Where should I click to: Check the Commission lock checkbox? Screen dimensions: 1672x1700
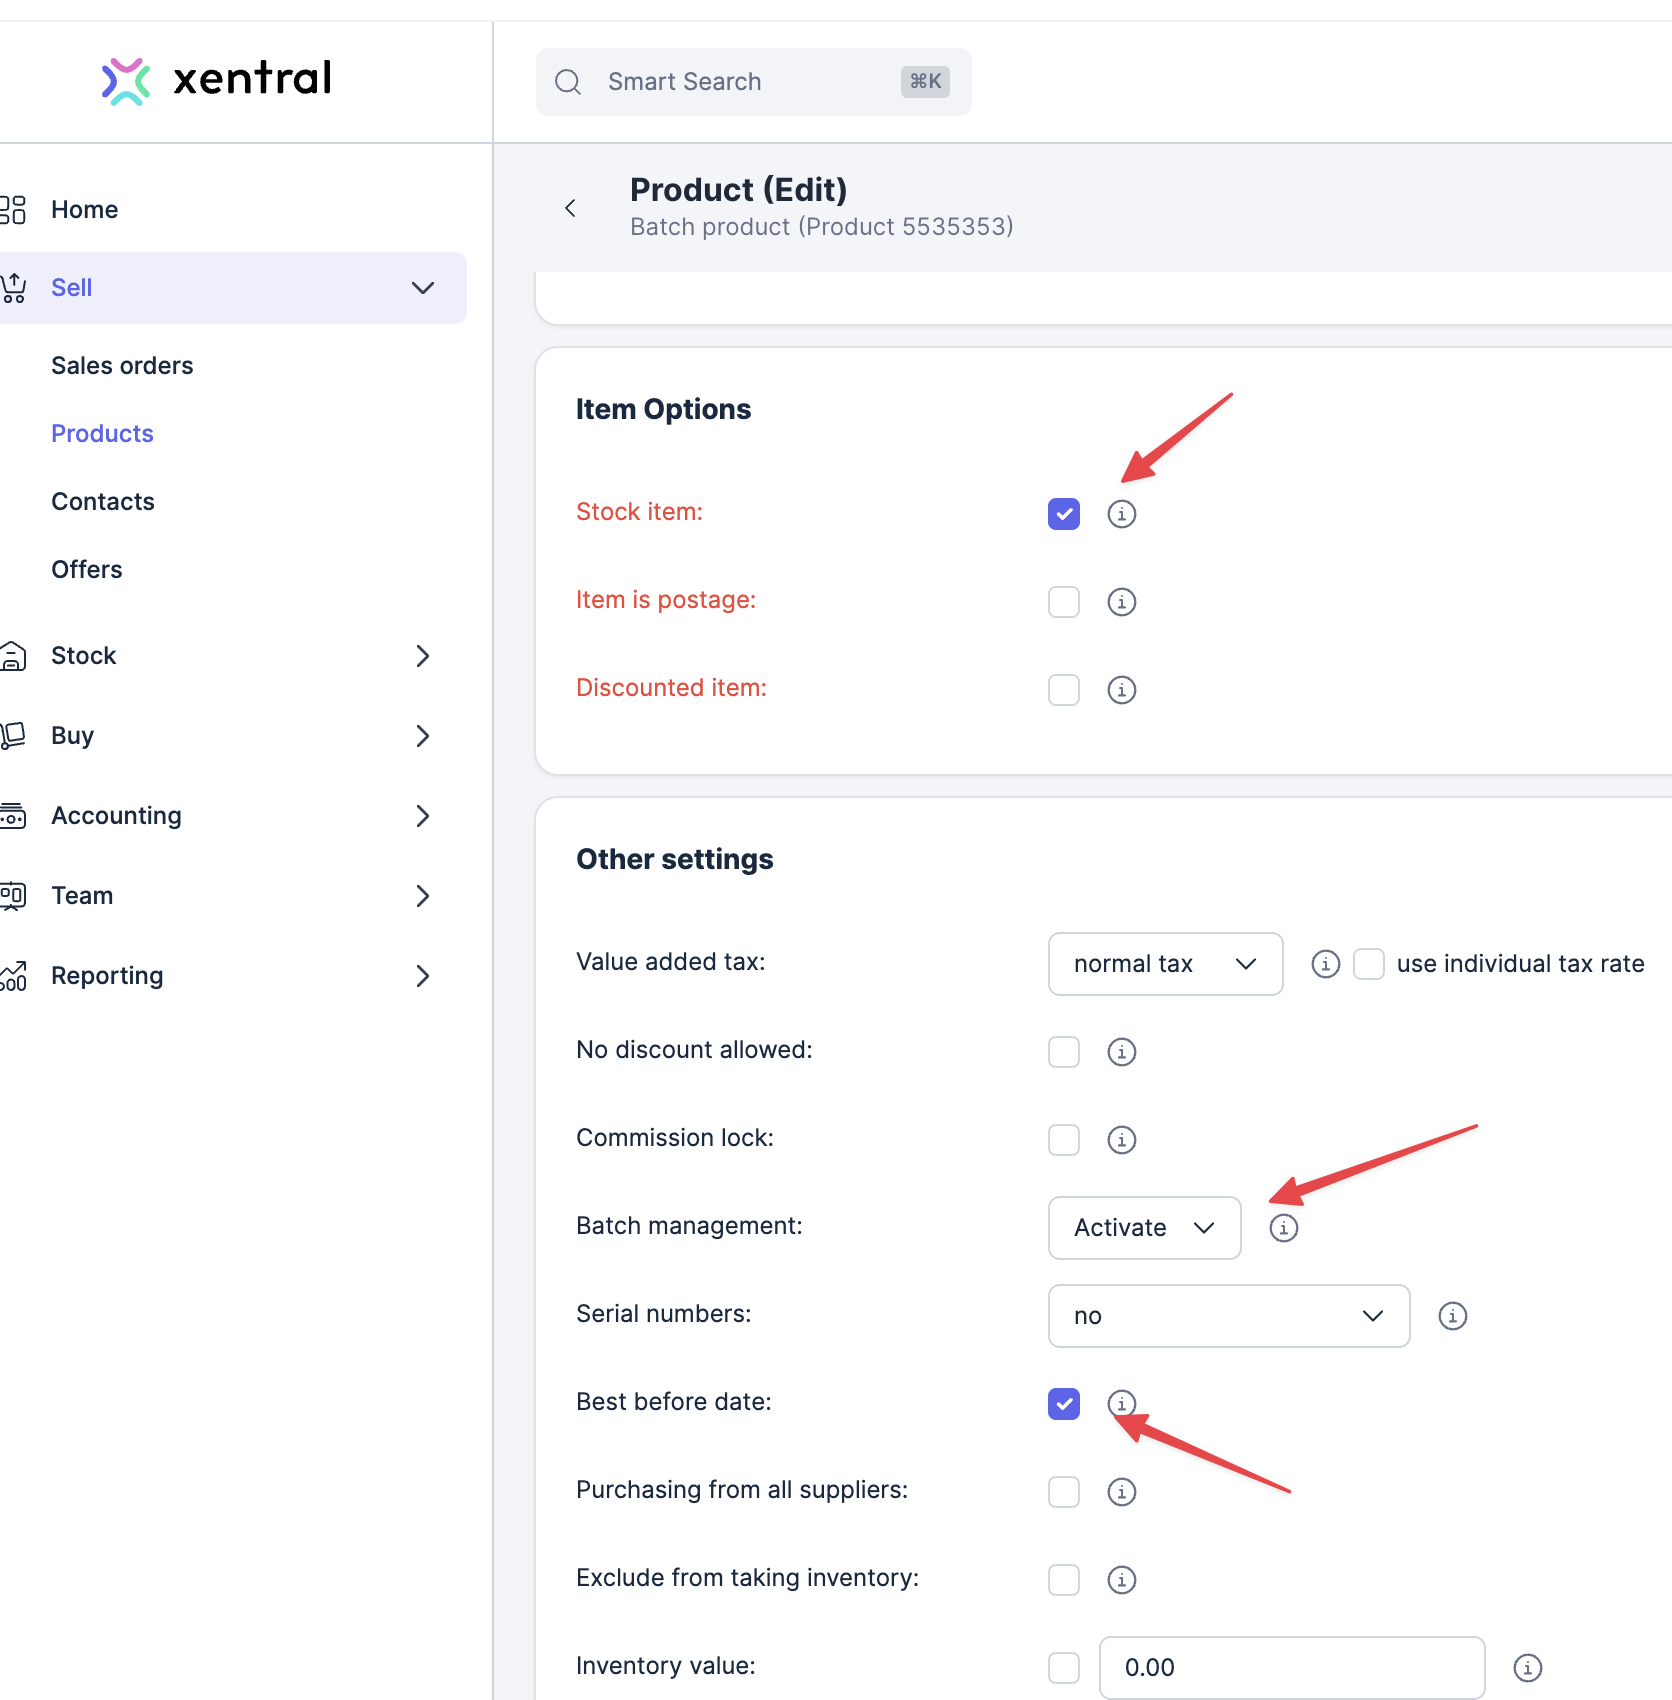(1064, 1140)
